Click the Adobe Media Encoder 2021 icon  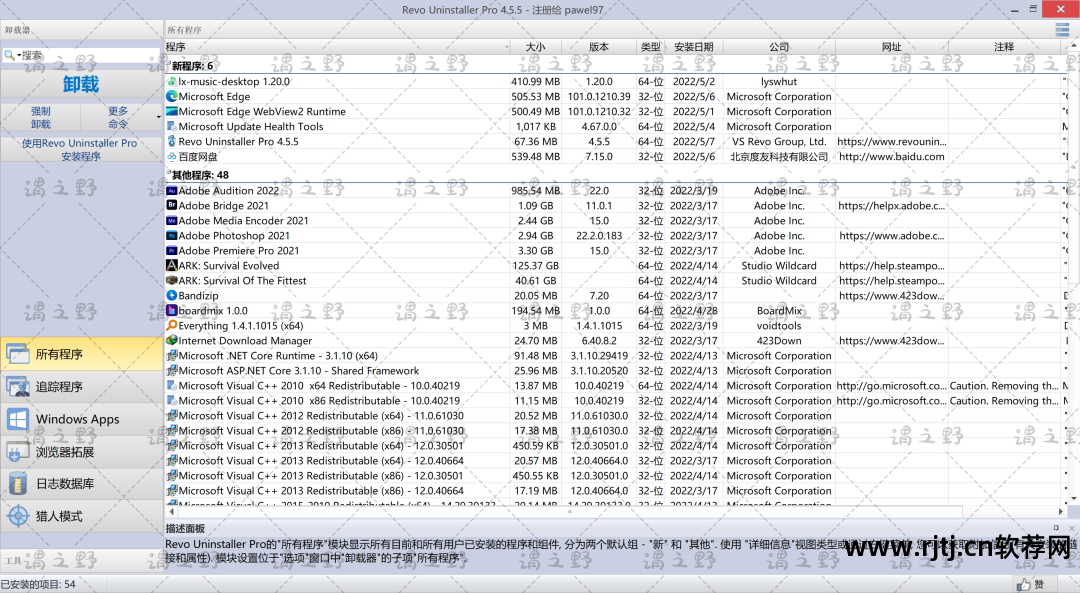[172, 220]
